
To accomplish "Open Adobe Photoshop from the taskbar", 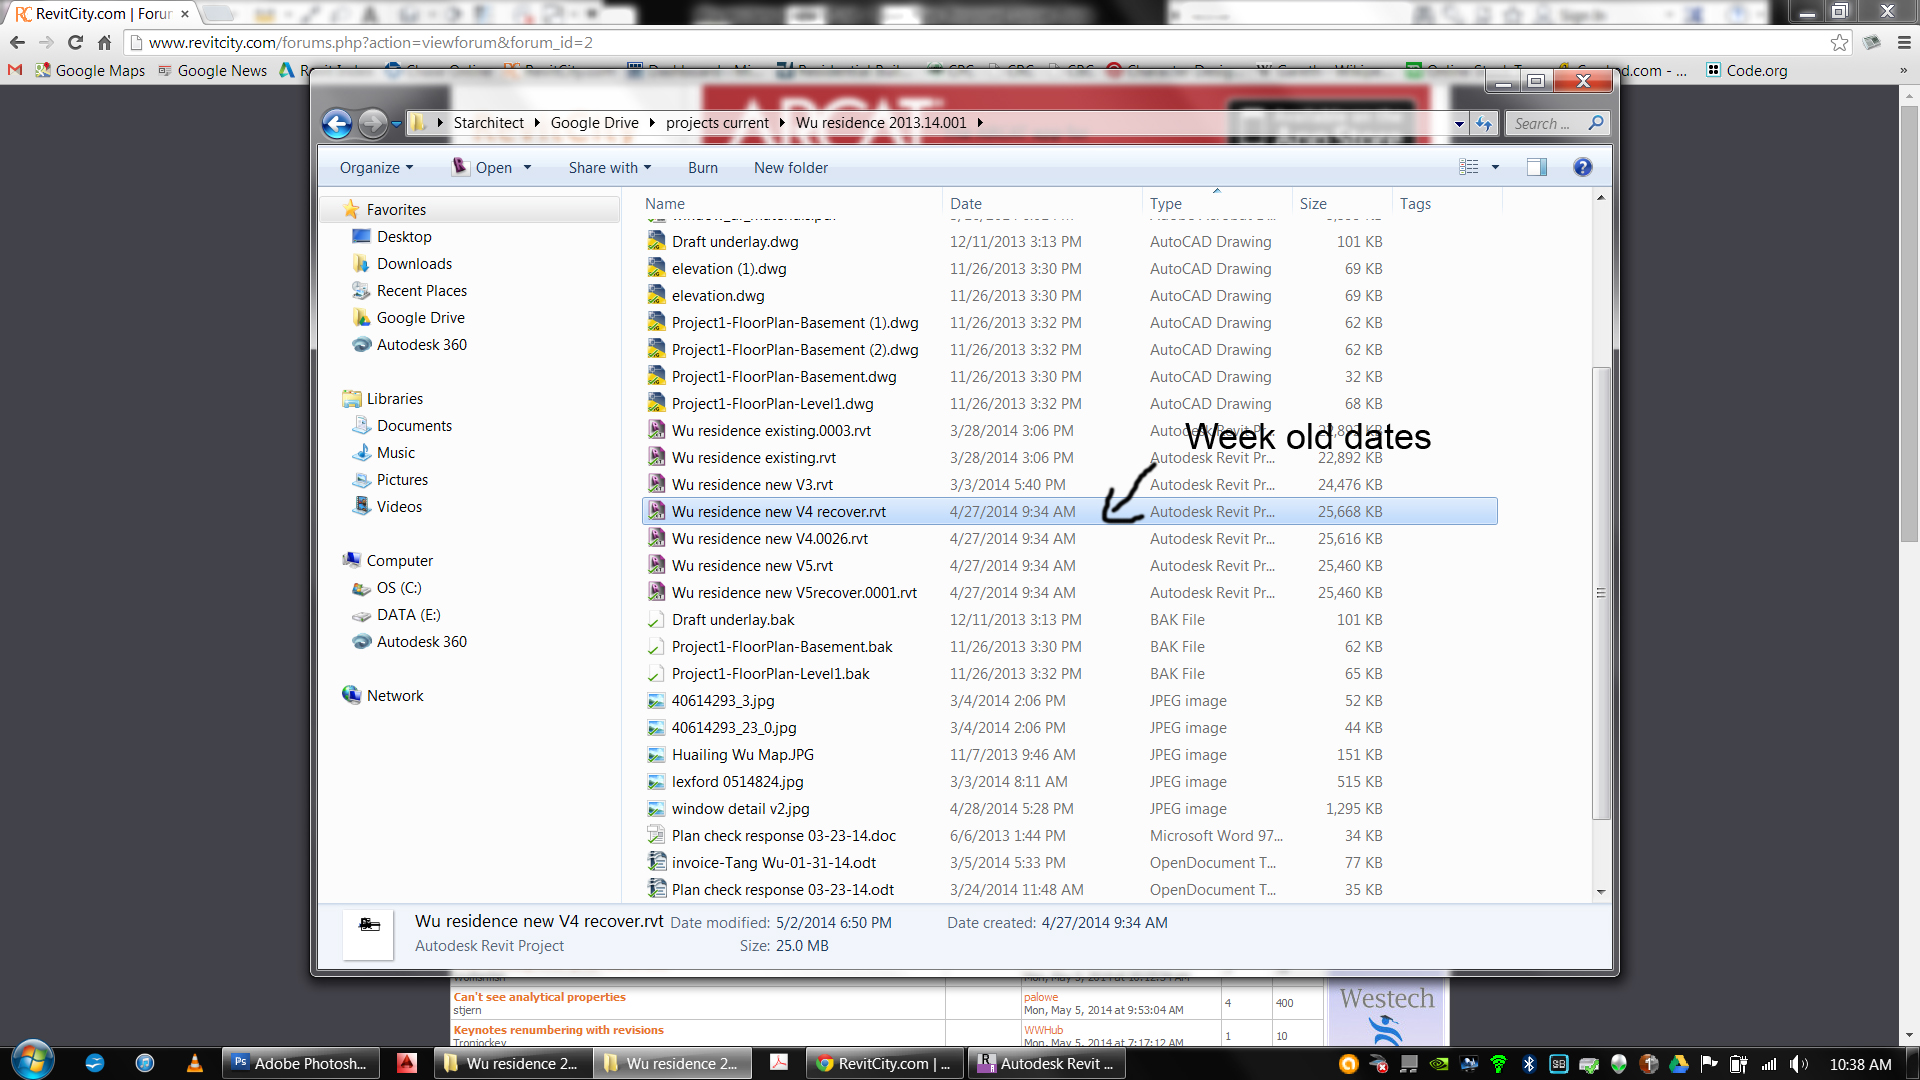I will [x=300, y=1063].
